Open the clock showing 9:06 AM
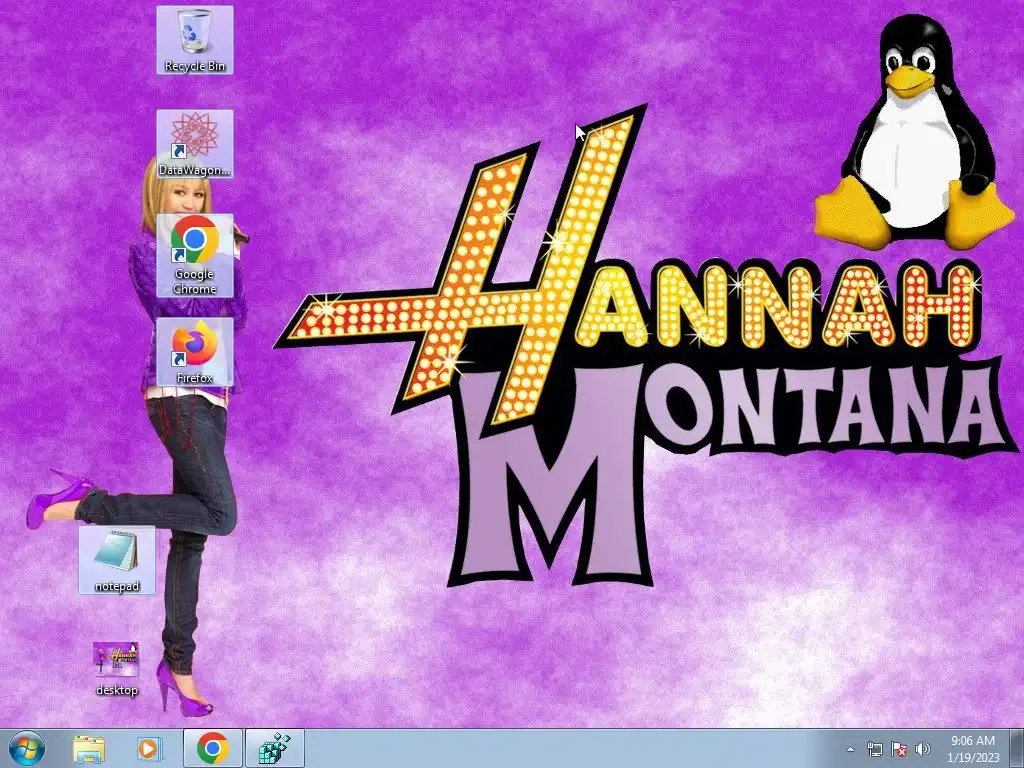This screenshot has width=1024, height=768. click(973, 749)
